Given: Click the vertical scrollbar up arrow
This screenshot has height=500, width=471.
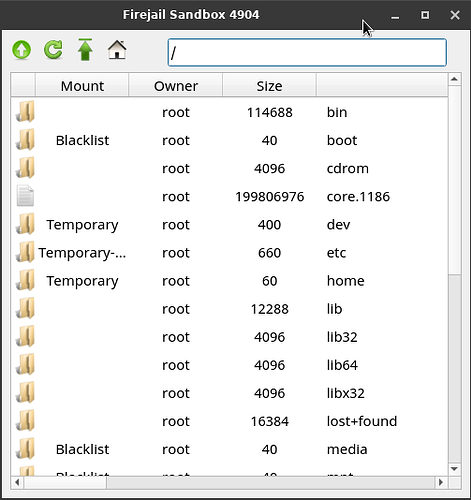Looking at the screenshot, I should pos(455,79).
